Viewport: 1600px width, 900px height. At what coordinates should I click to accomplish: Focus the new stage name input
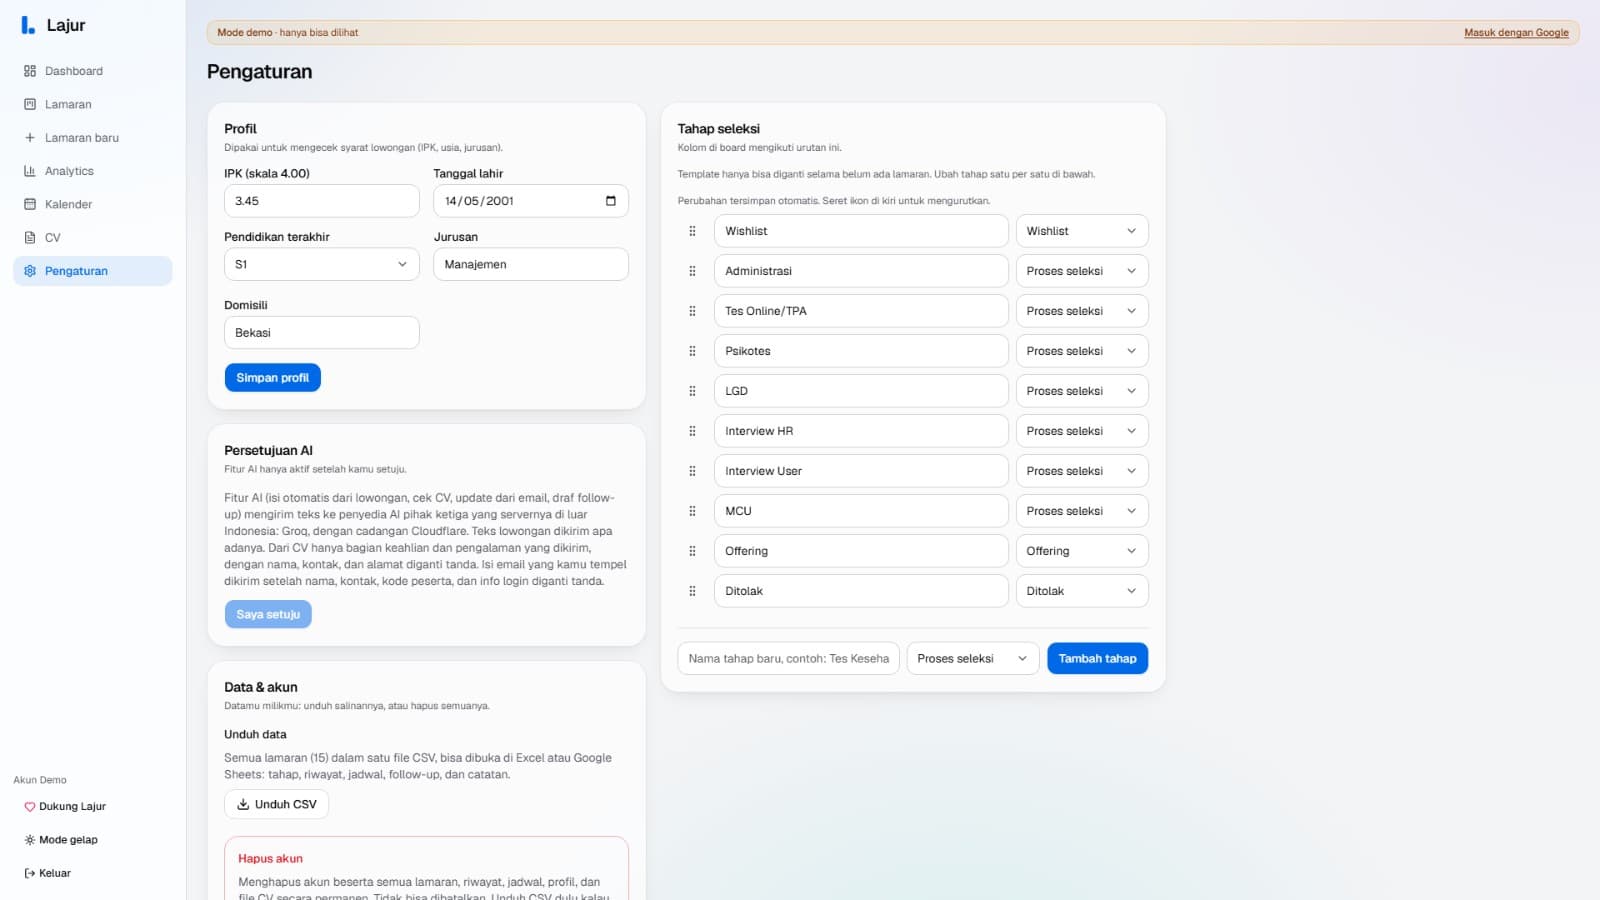788,658
